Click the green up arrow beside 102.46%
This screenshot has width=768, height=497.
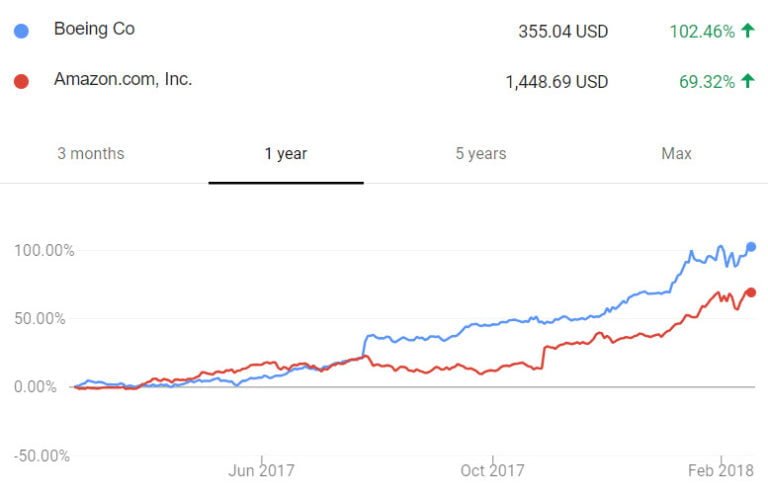pyautogui.click(x=746, y=31)
